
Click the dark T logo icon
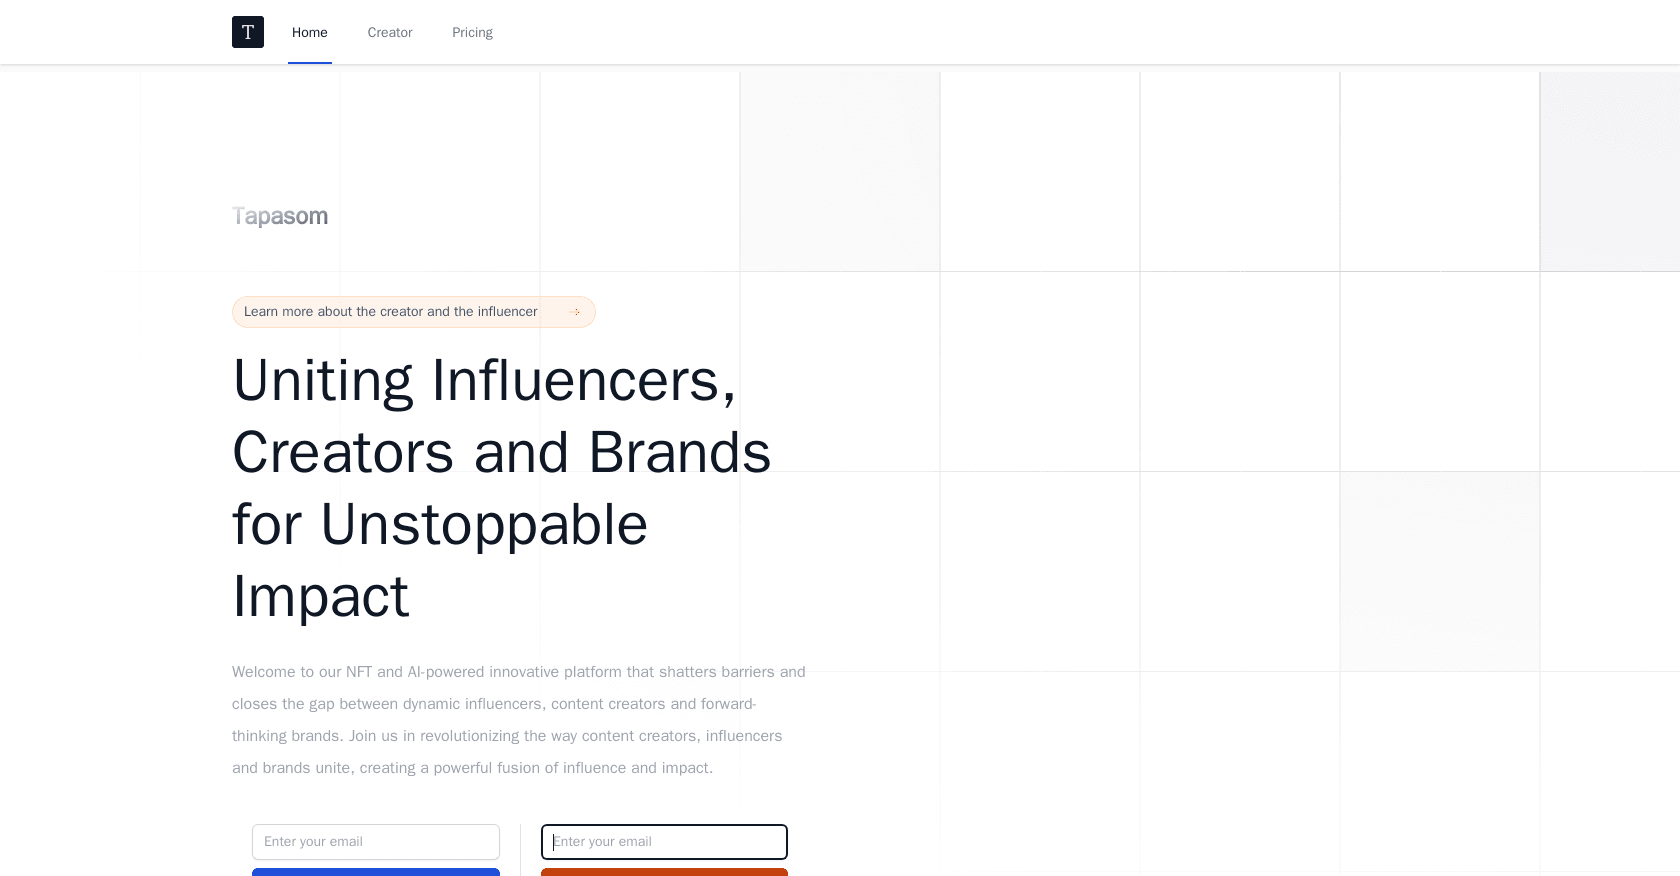[x=248, y=32]
